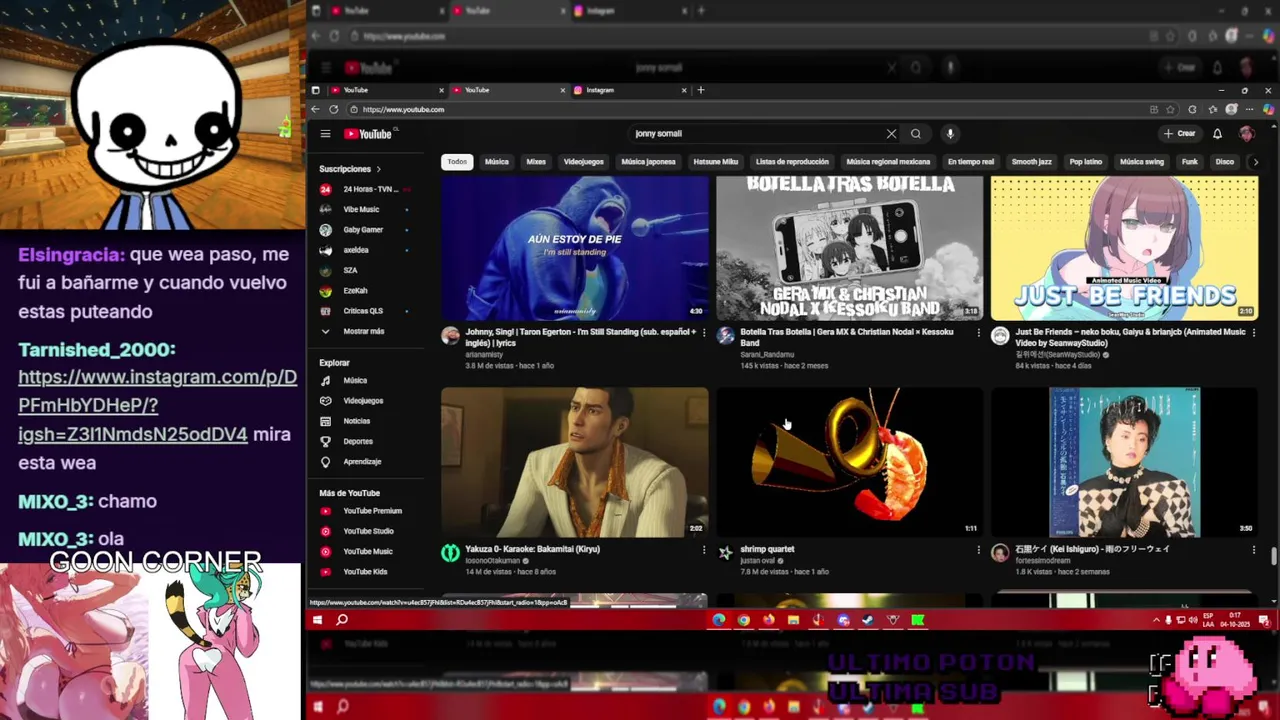
Task: Open YouTube Studio in the sidebar
Action: coord(364,531)
